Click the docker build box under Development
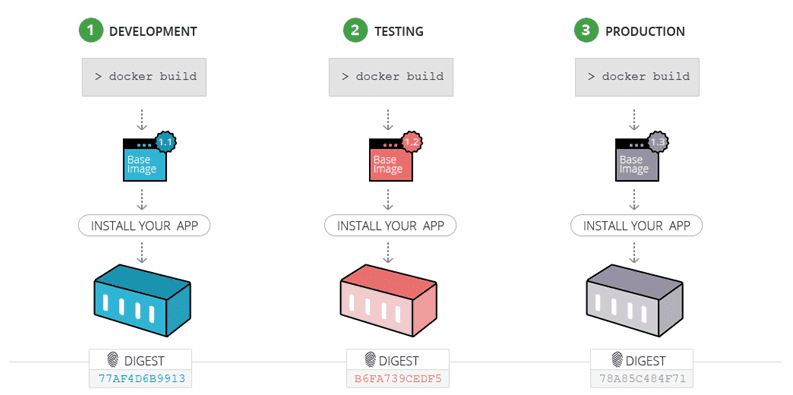This screenshot has width=793, height=395. (144, 77)
